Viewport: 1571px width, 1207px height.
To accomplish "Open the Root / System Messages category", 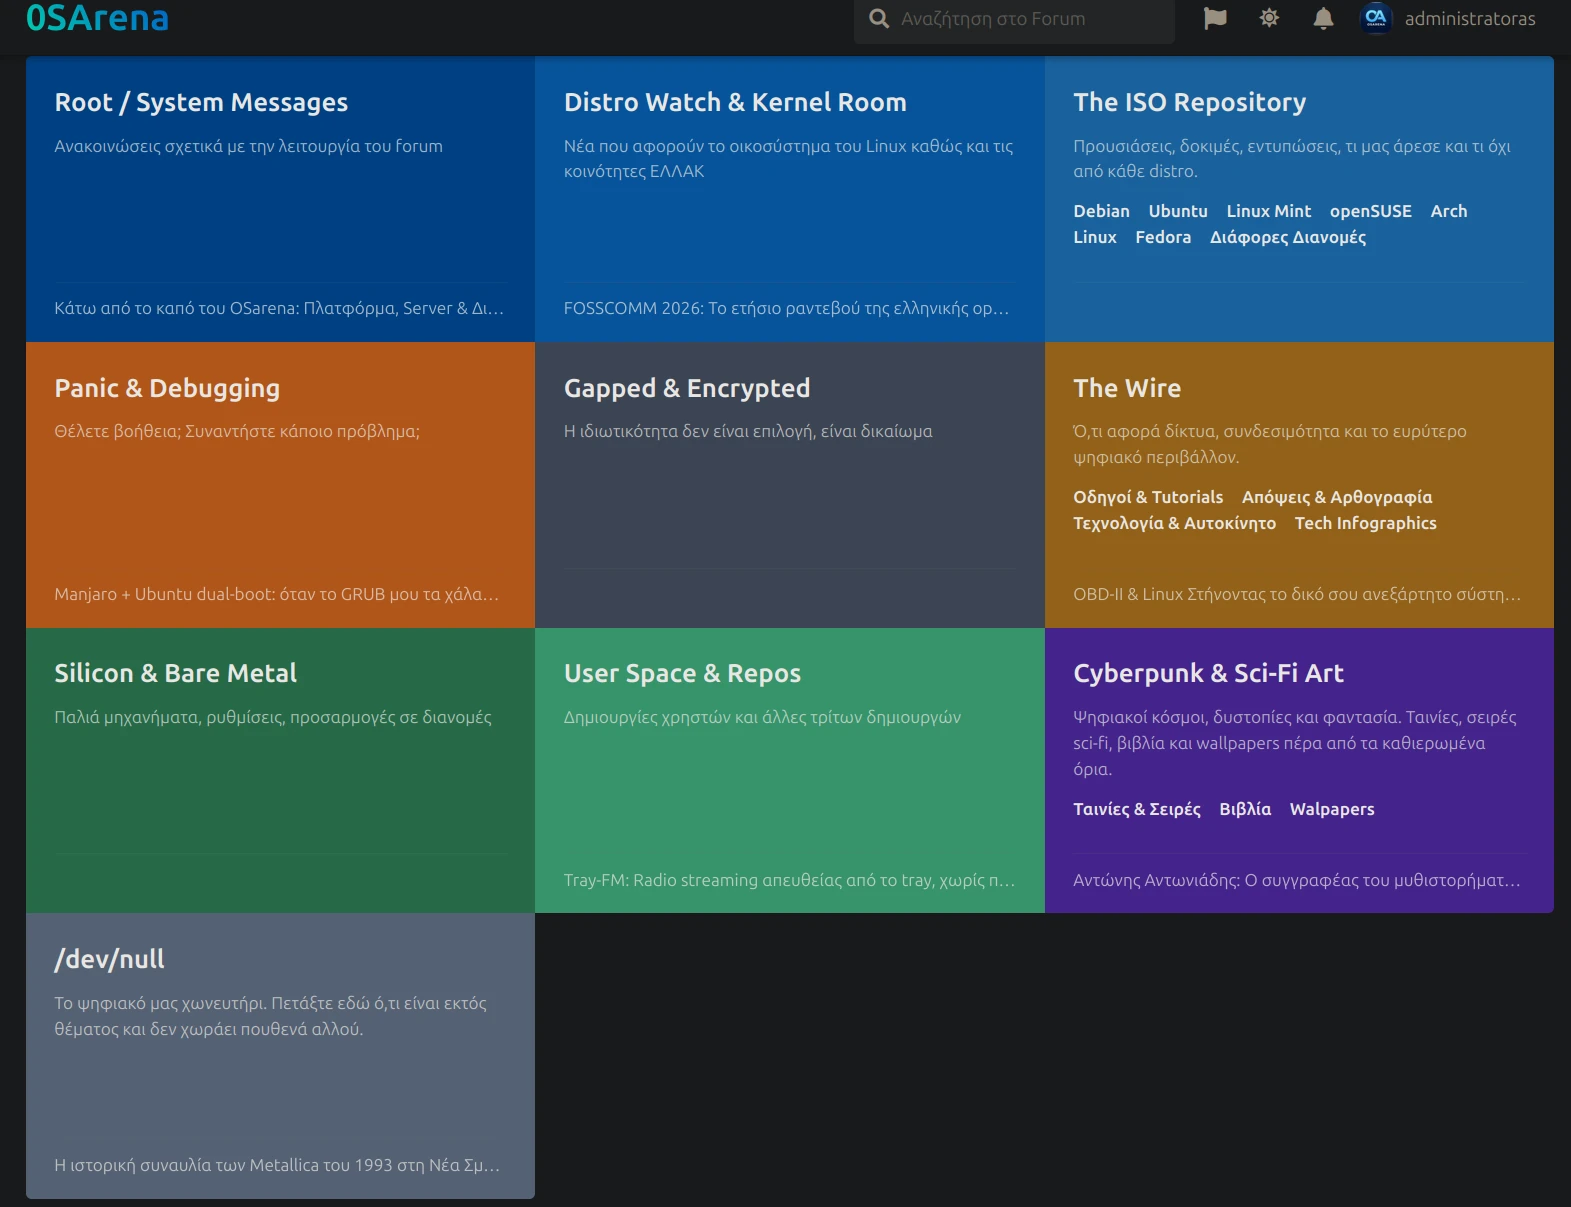I will click(x=201, y=102).
